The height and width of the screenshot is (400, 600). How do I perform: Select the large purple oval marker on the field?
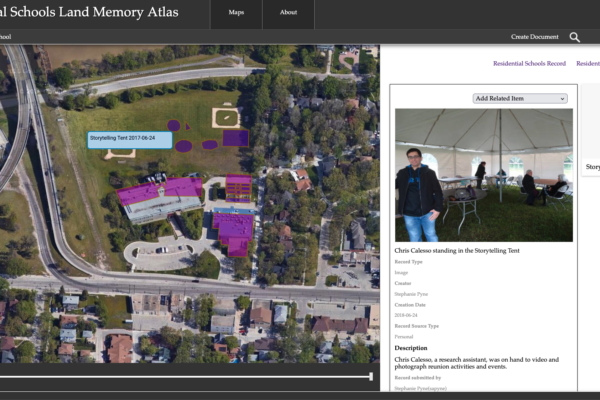[x=184, y=146]
